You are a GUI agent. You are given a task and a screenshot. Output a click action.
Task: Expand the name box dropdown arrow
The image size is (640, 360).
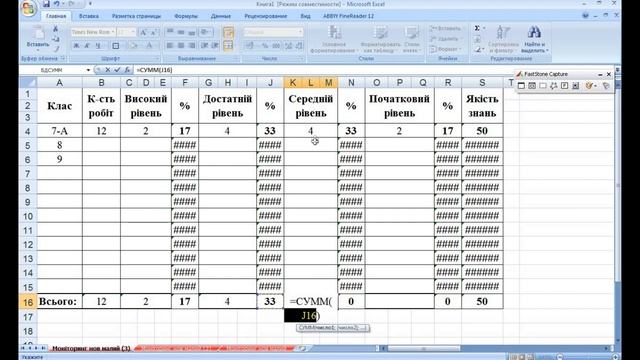point(88,70)
